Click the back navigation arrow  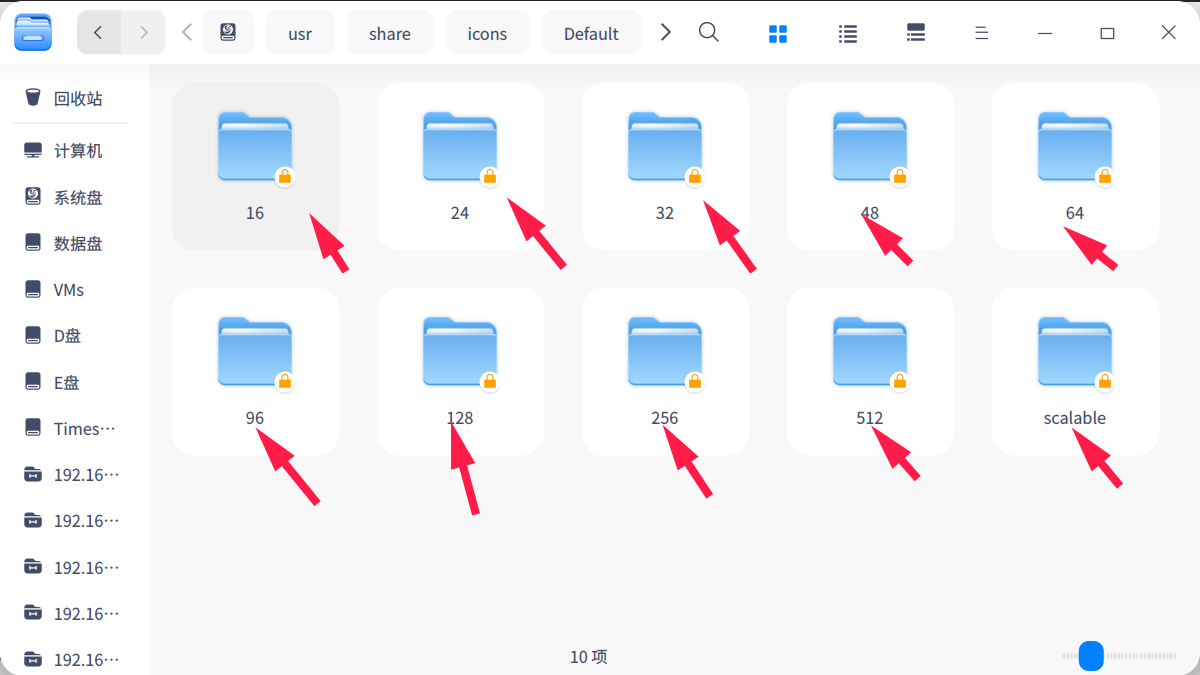98,32
